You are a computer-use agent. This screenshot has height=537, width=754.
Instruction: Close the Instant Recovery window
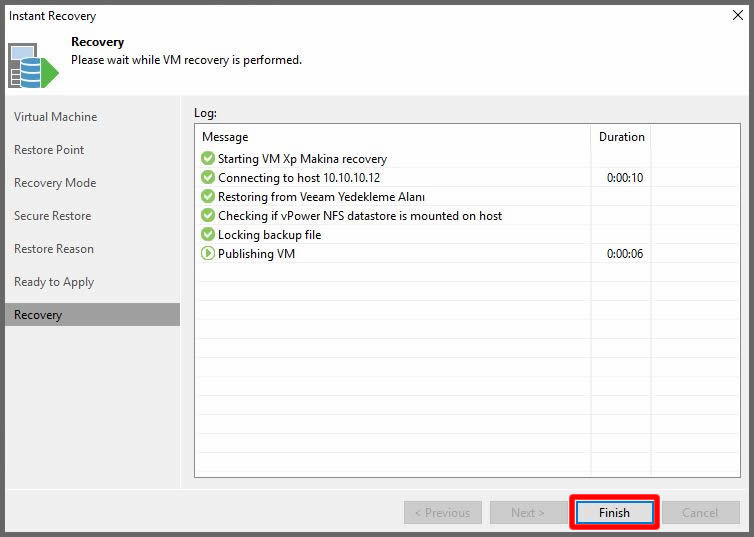(x=738, y=15)
